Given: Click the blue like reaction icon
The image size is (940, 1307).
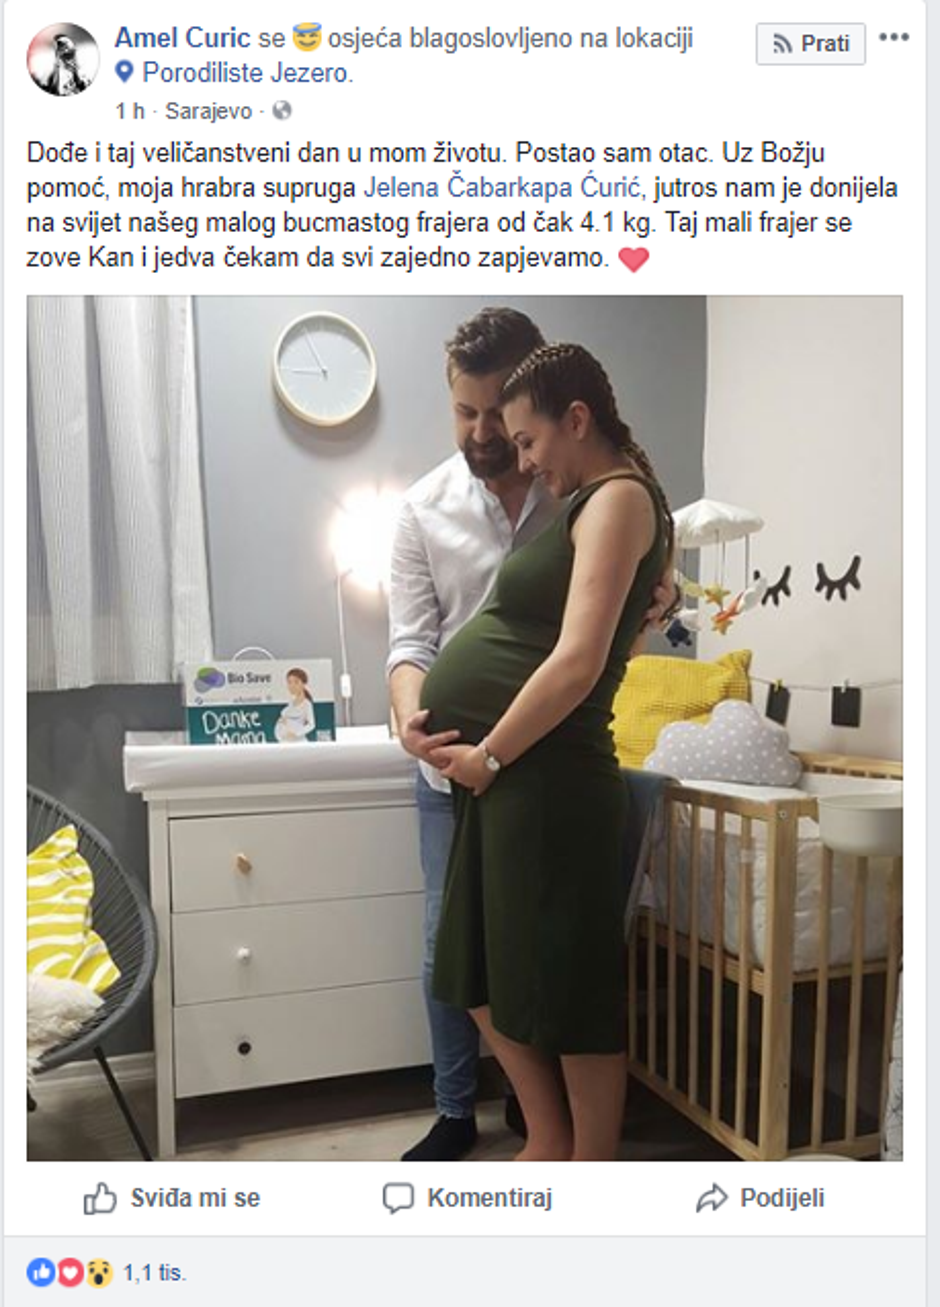Looking at the screenshot, I should [x=41, y=1273].
